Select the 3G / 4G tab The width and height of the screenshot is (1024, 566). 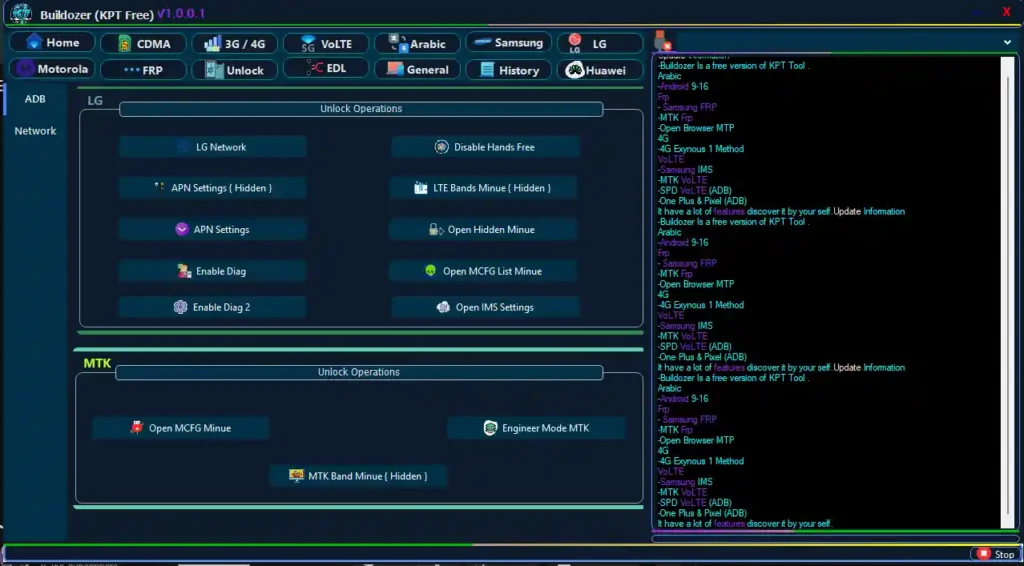(x=234, y=44)
